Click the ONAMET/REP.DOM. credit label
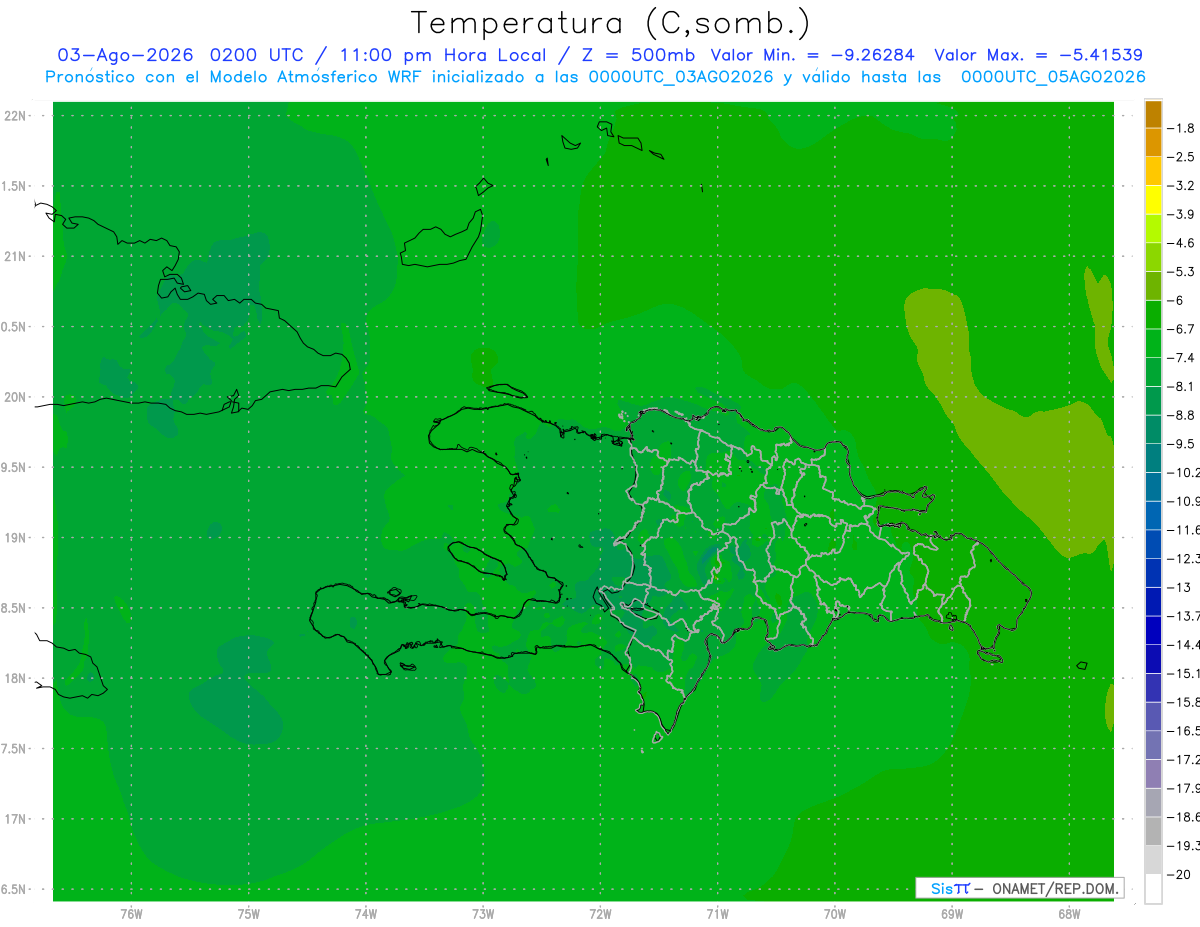 coord(1054,888)
